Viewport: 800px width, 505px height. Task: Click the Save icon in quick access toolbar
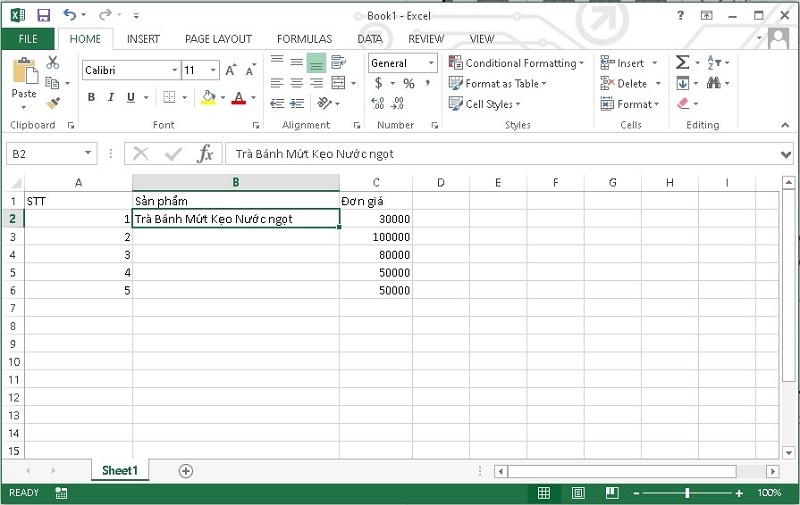pos(43,15)
